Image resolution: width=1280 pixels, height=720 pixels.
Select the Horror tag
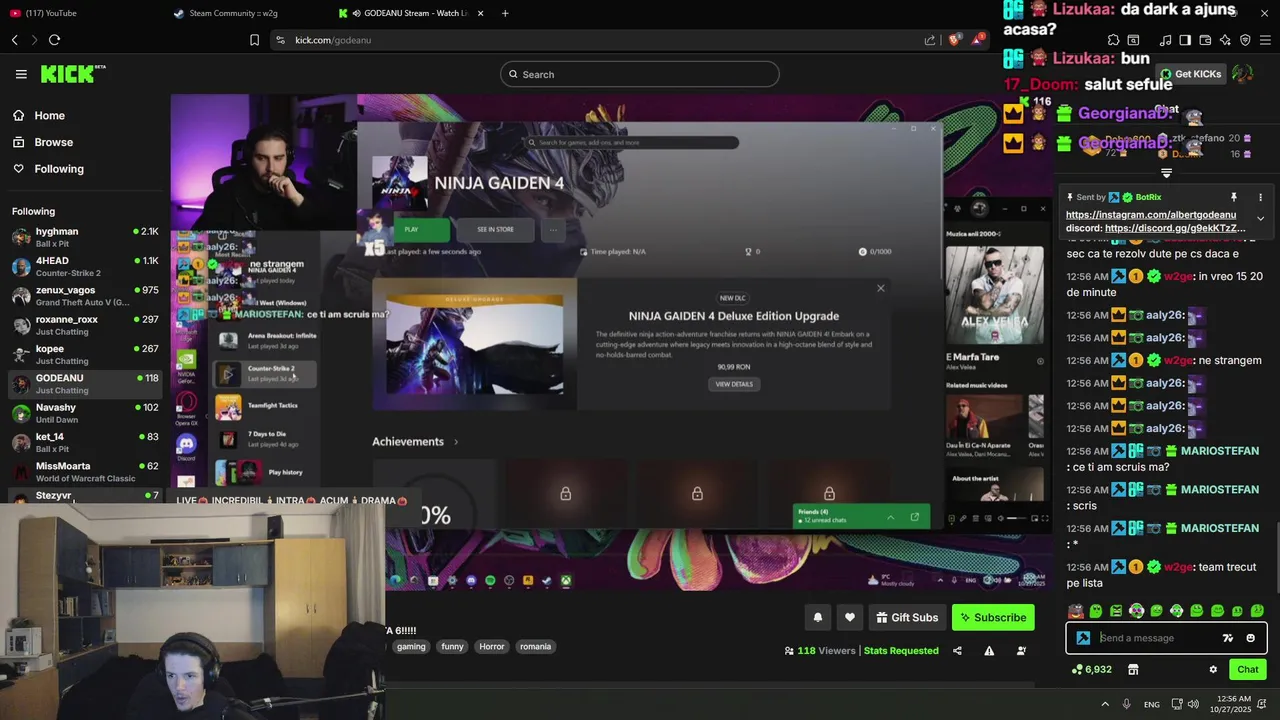[x=492, y=647]
